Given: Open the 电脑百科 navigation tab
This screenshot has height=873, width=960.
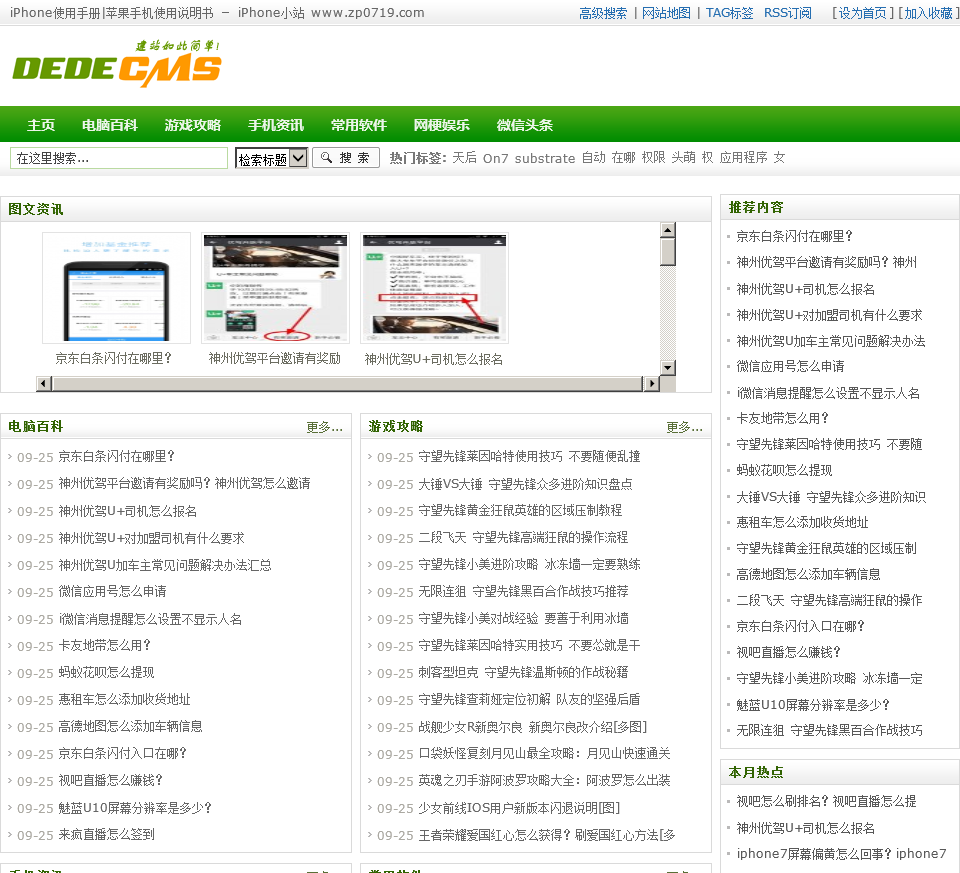Looking at the screenshot, I should coord(110,125).
